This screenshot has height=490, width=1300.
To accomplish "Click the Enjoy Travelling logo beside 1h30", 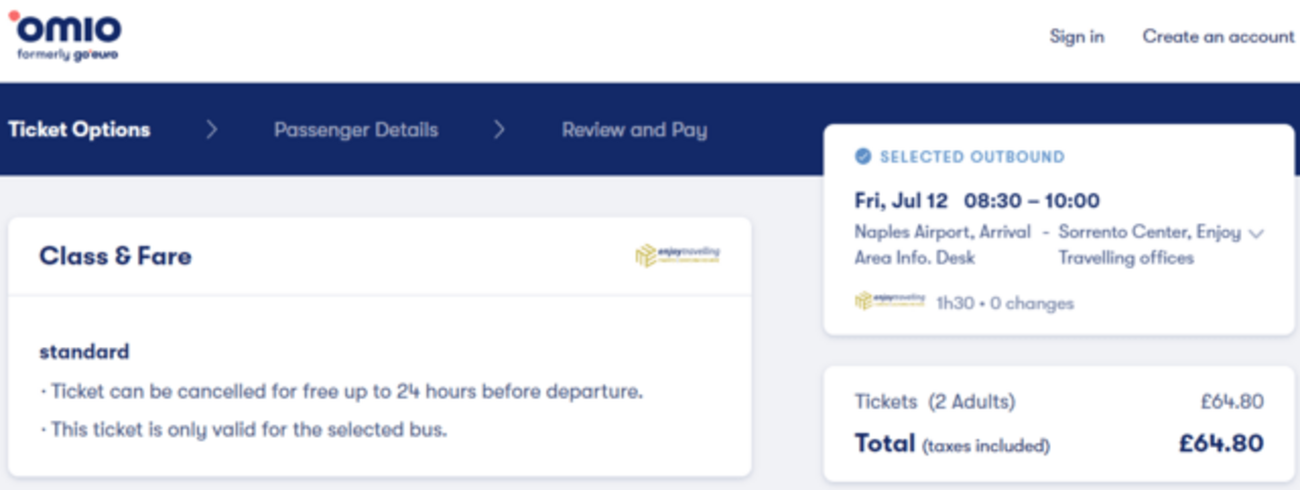I will pyautogui.click(x=890, y=301).
